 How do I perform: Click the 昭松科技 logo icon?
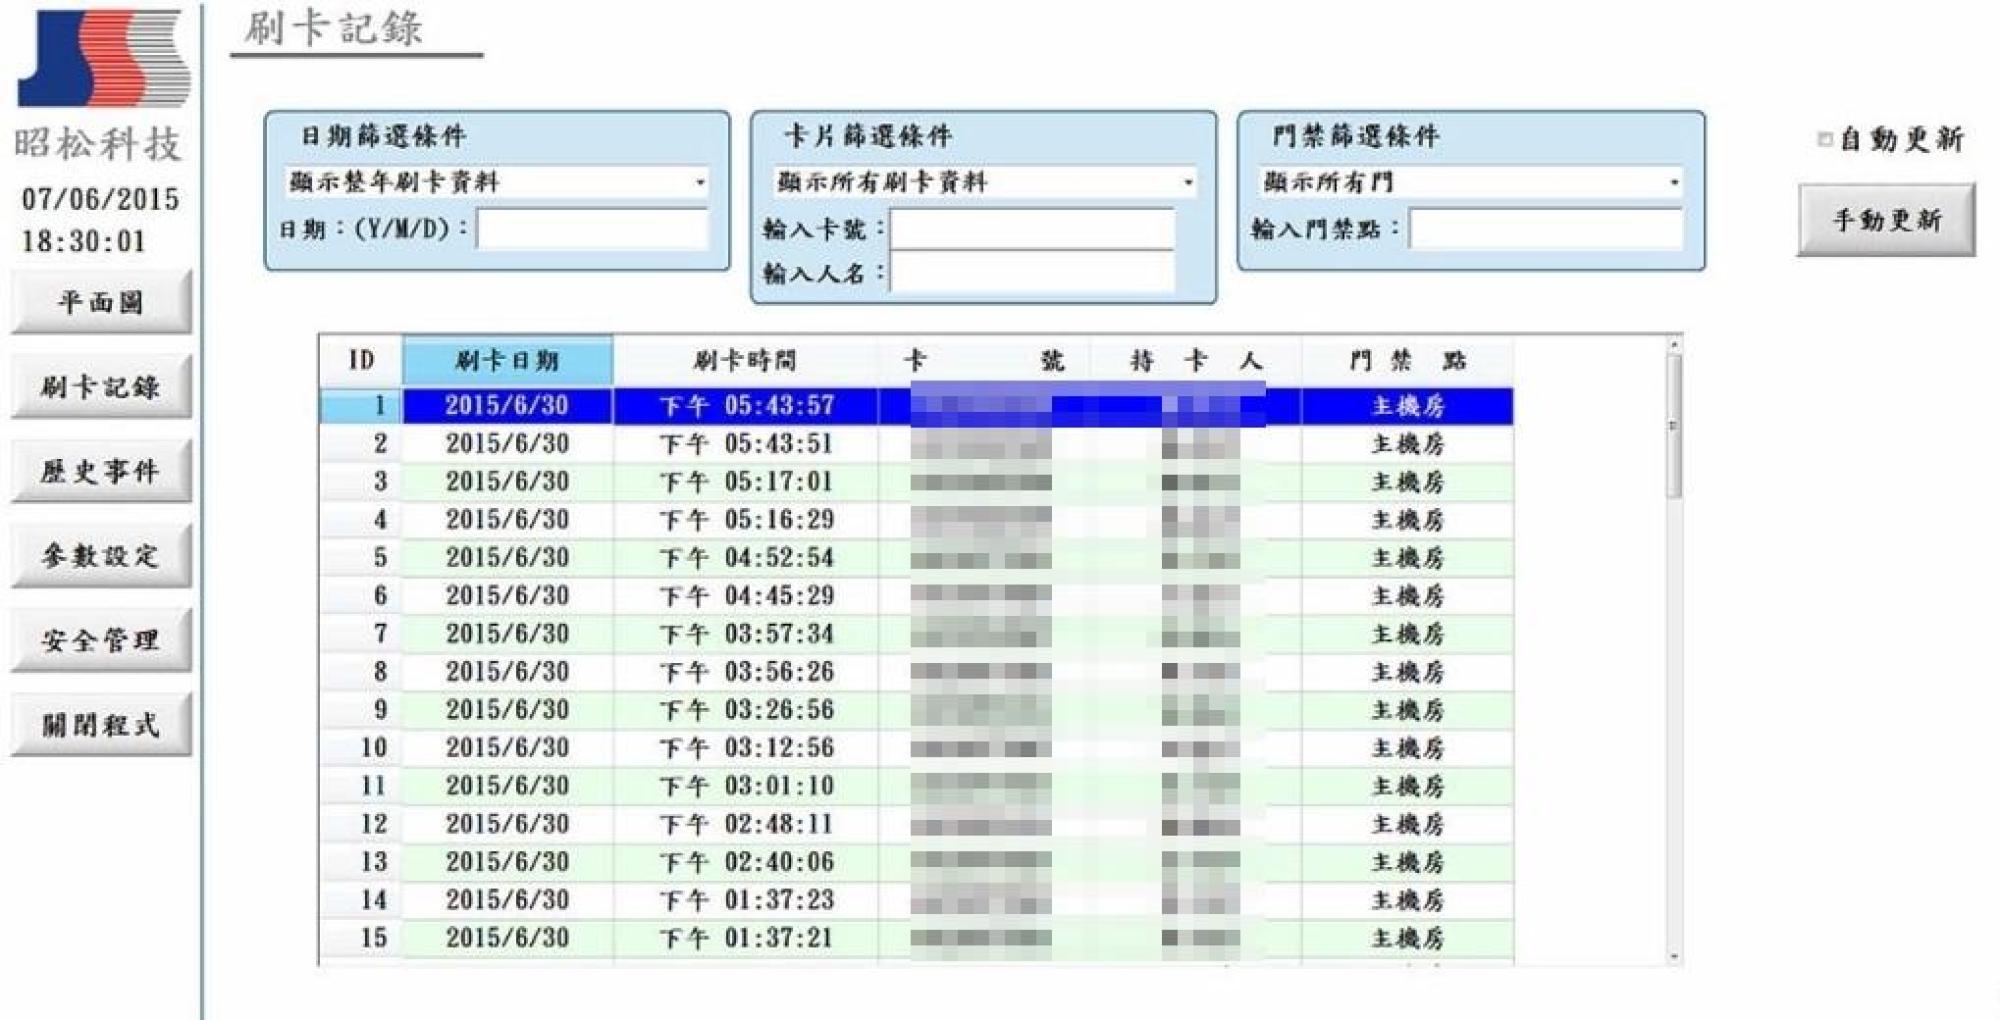point(104,58)
